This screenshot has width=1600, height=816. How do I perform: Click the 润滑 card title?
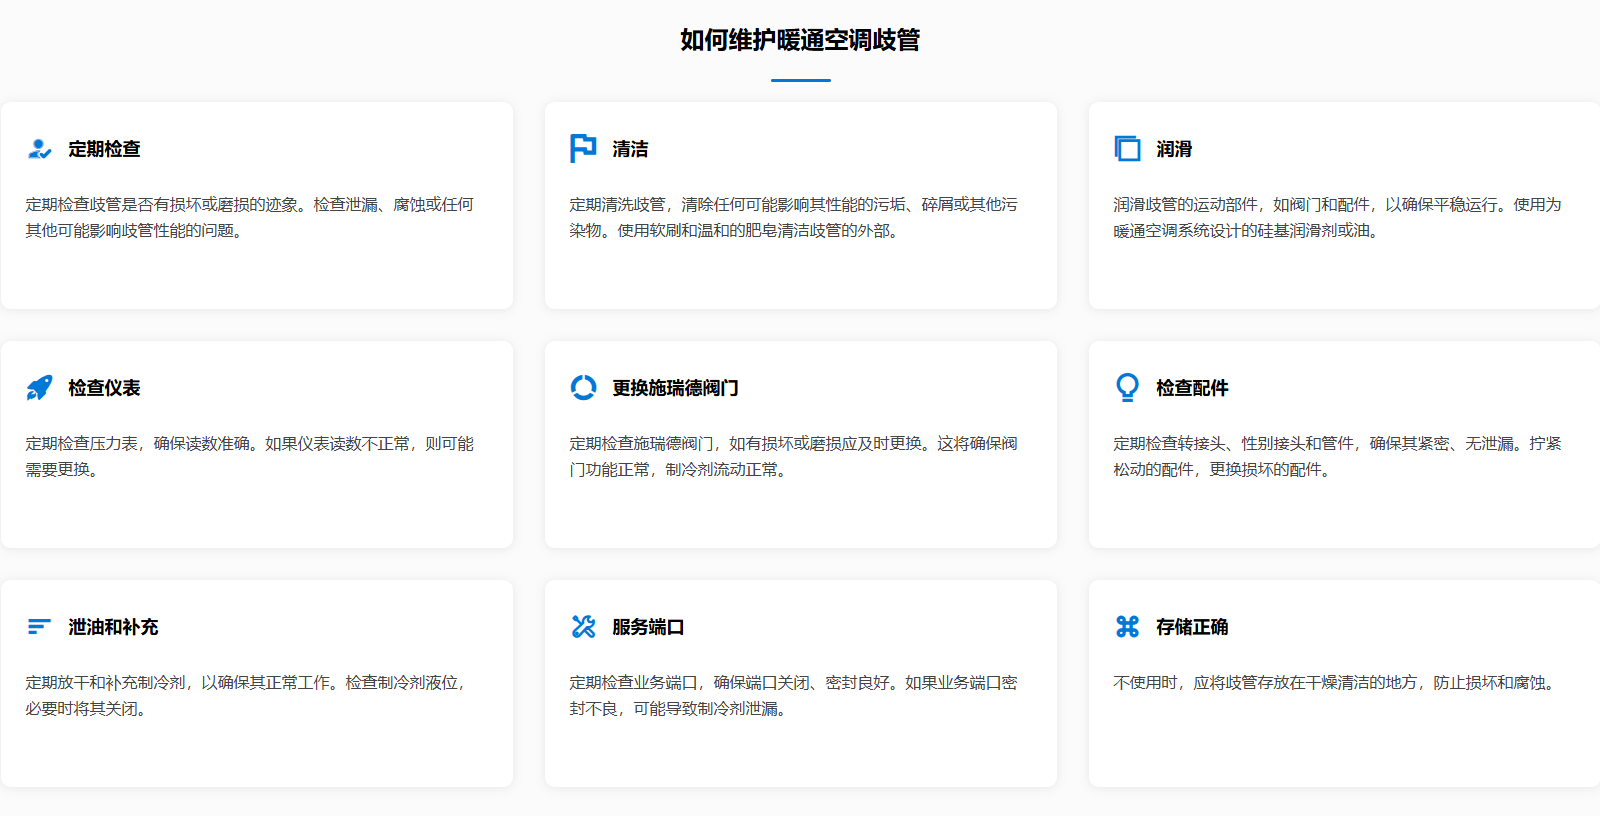1174,149
